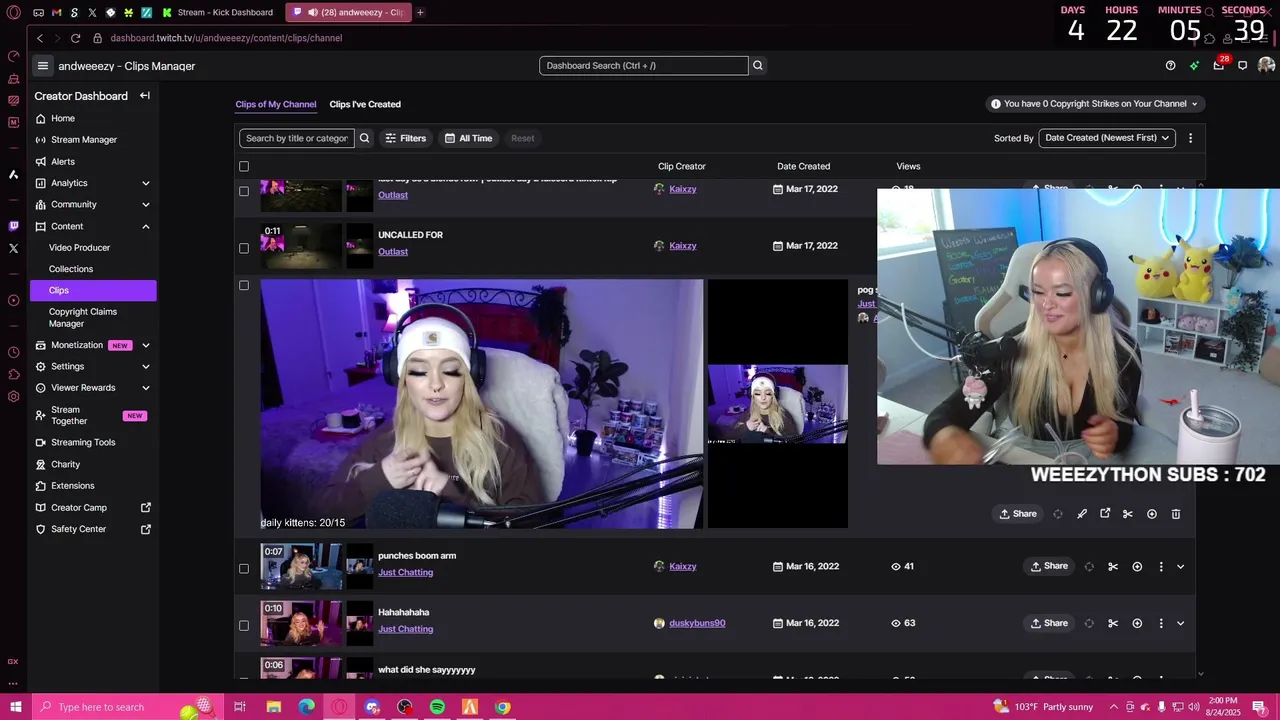
Task: Open three-dot menu on punches boom arm row
Action: click(1161, 567)
